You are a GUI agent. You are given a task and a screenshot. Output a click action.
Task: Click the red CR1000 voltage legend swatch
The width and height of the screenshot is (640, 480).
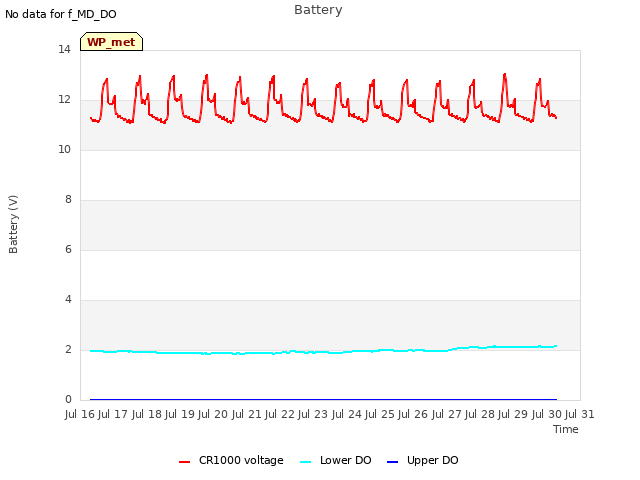click(184, 462)
